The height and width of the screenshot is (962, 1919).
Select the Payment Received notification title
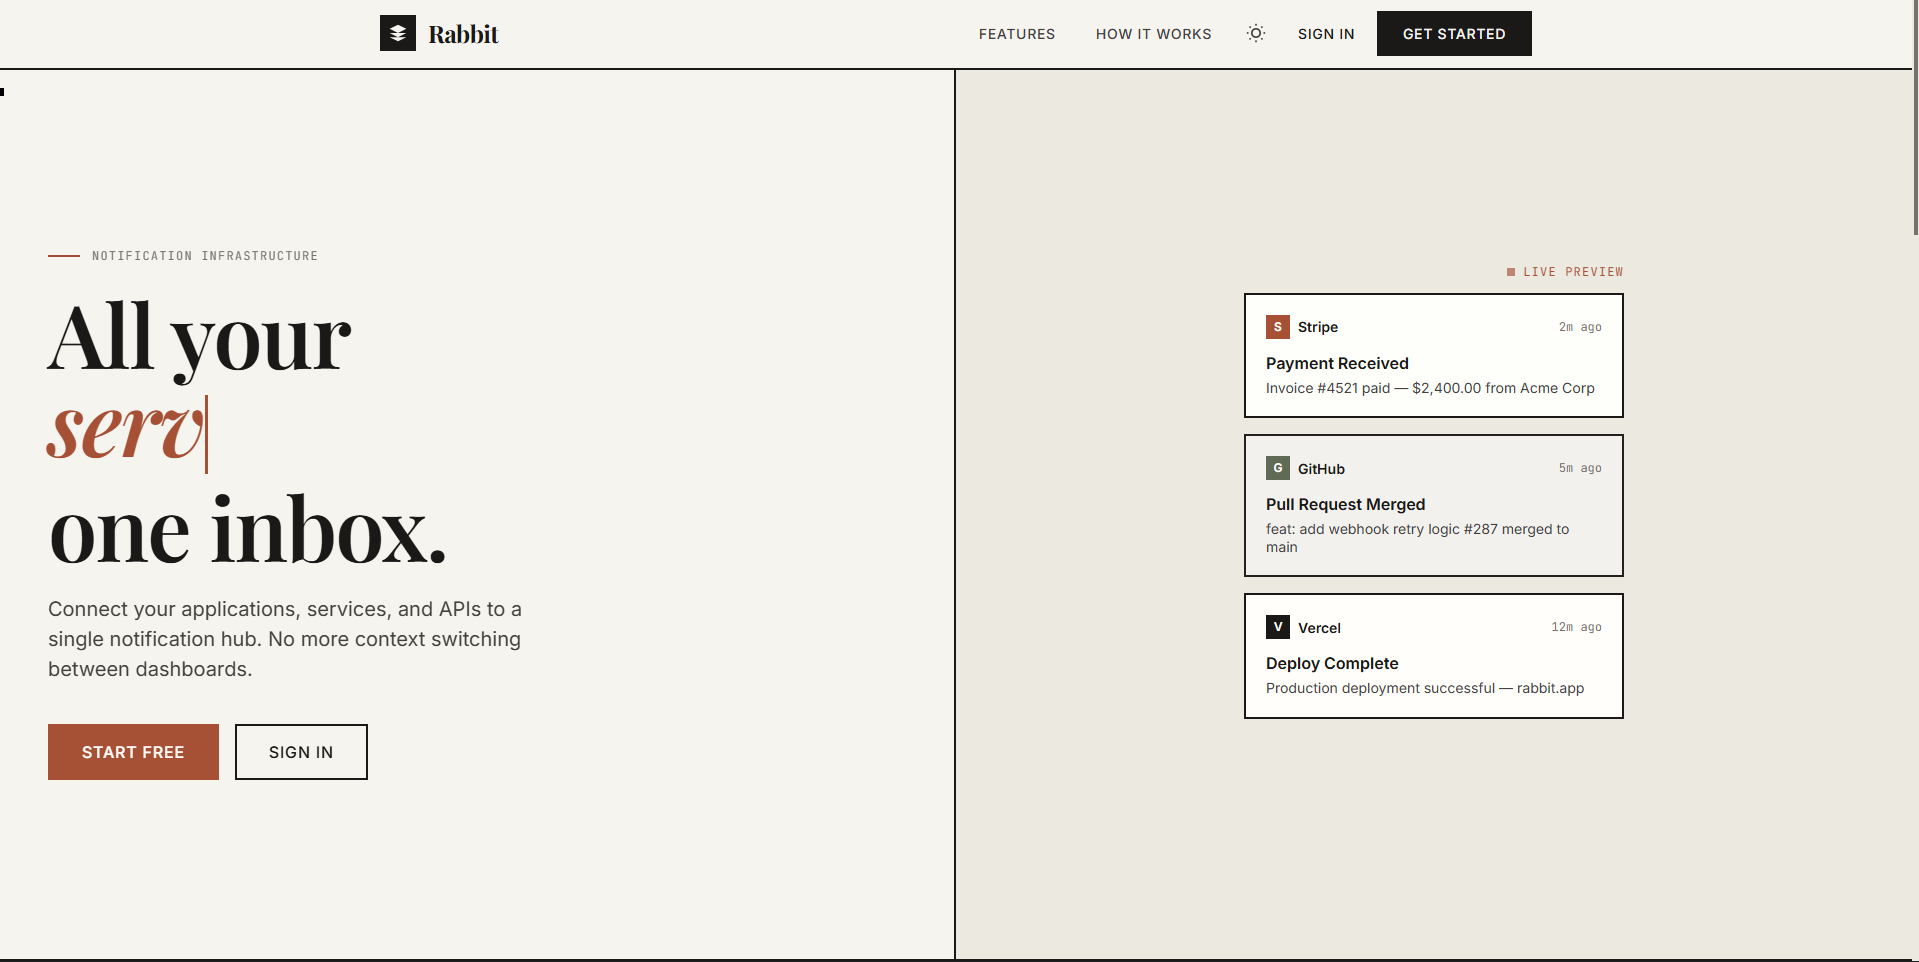tap(1337, 363)
